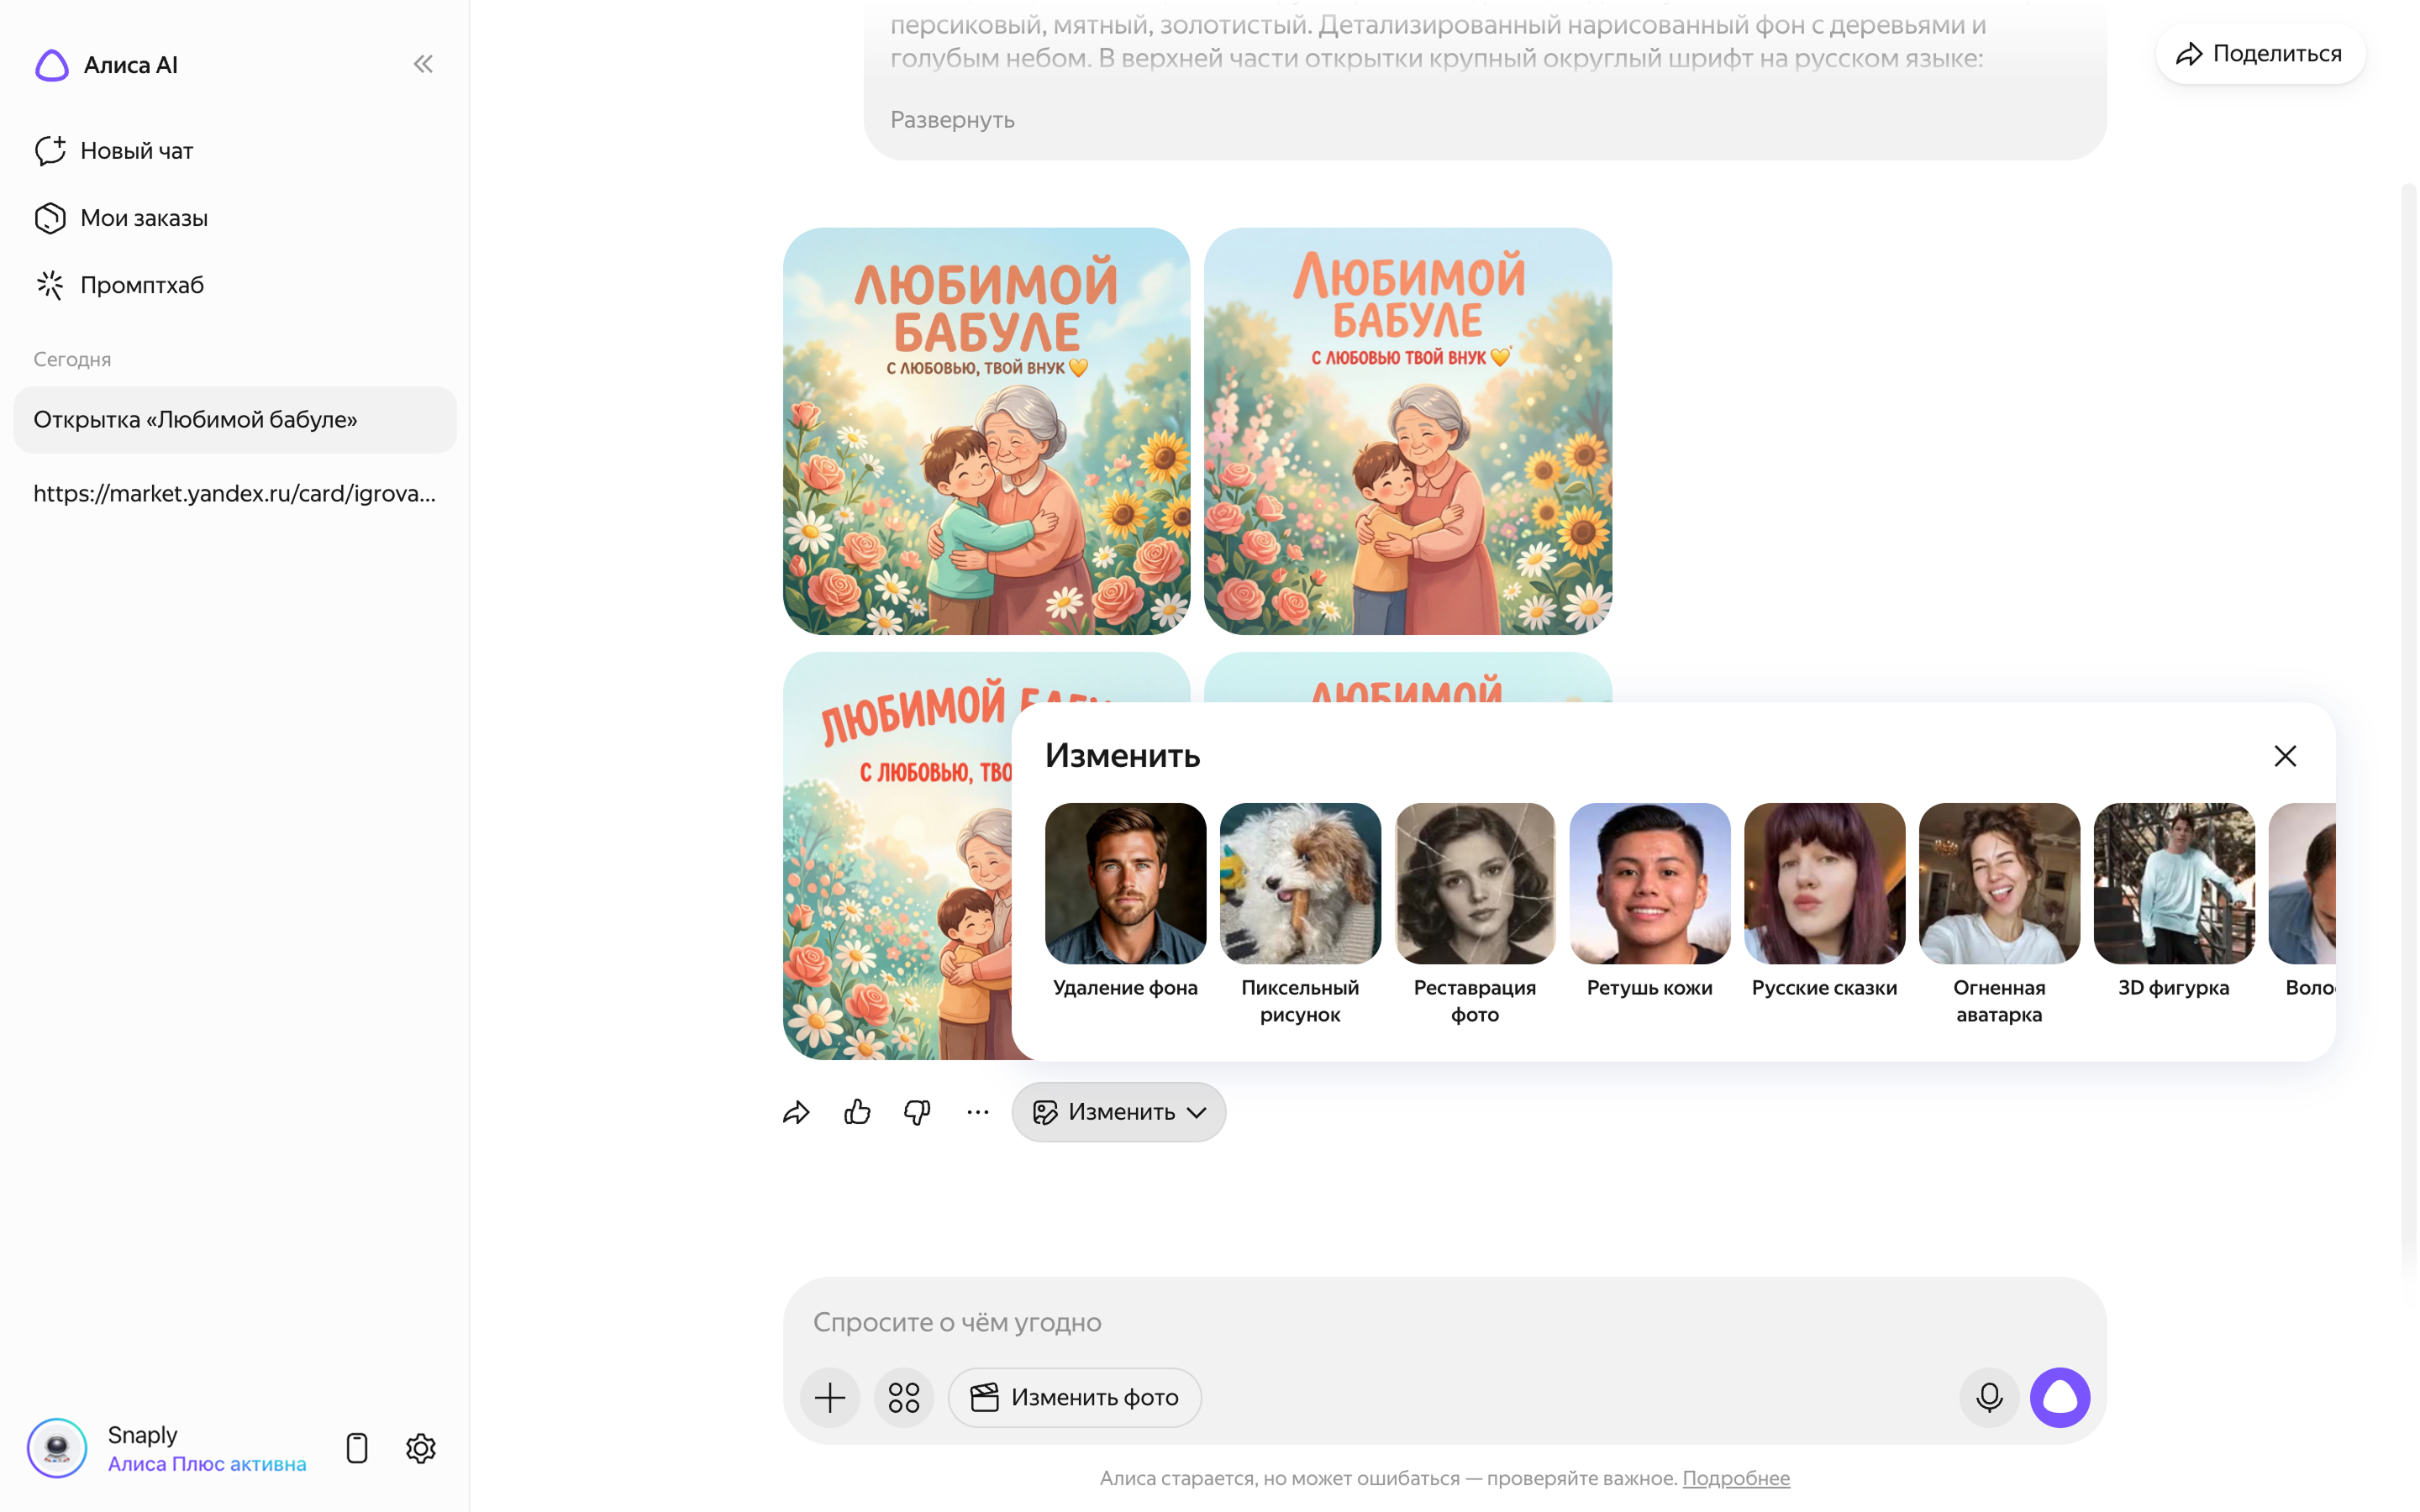Click the plus attach button
Image resolution: width=2420 pixels, height=1512 pixels.
(830, 1398)
